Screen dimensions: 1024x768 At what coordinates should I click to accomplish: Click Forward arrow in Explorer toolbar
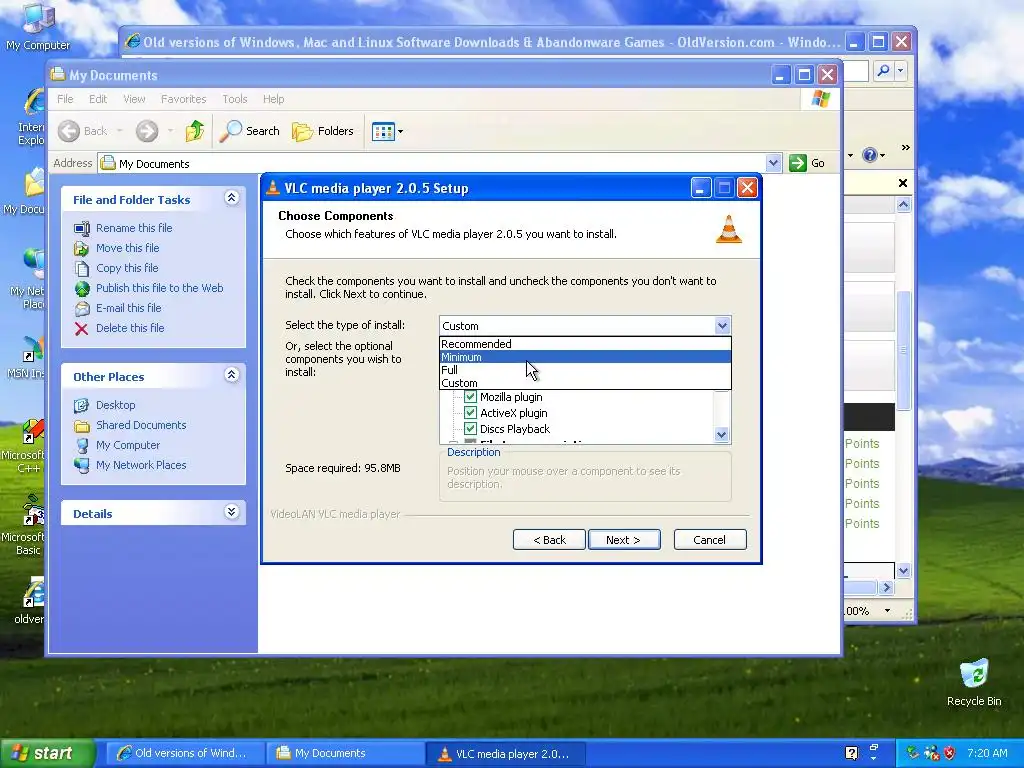(x=147, y=131)
